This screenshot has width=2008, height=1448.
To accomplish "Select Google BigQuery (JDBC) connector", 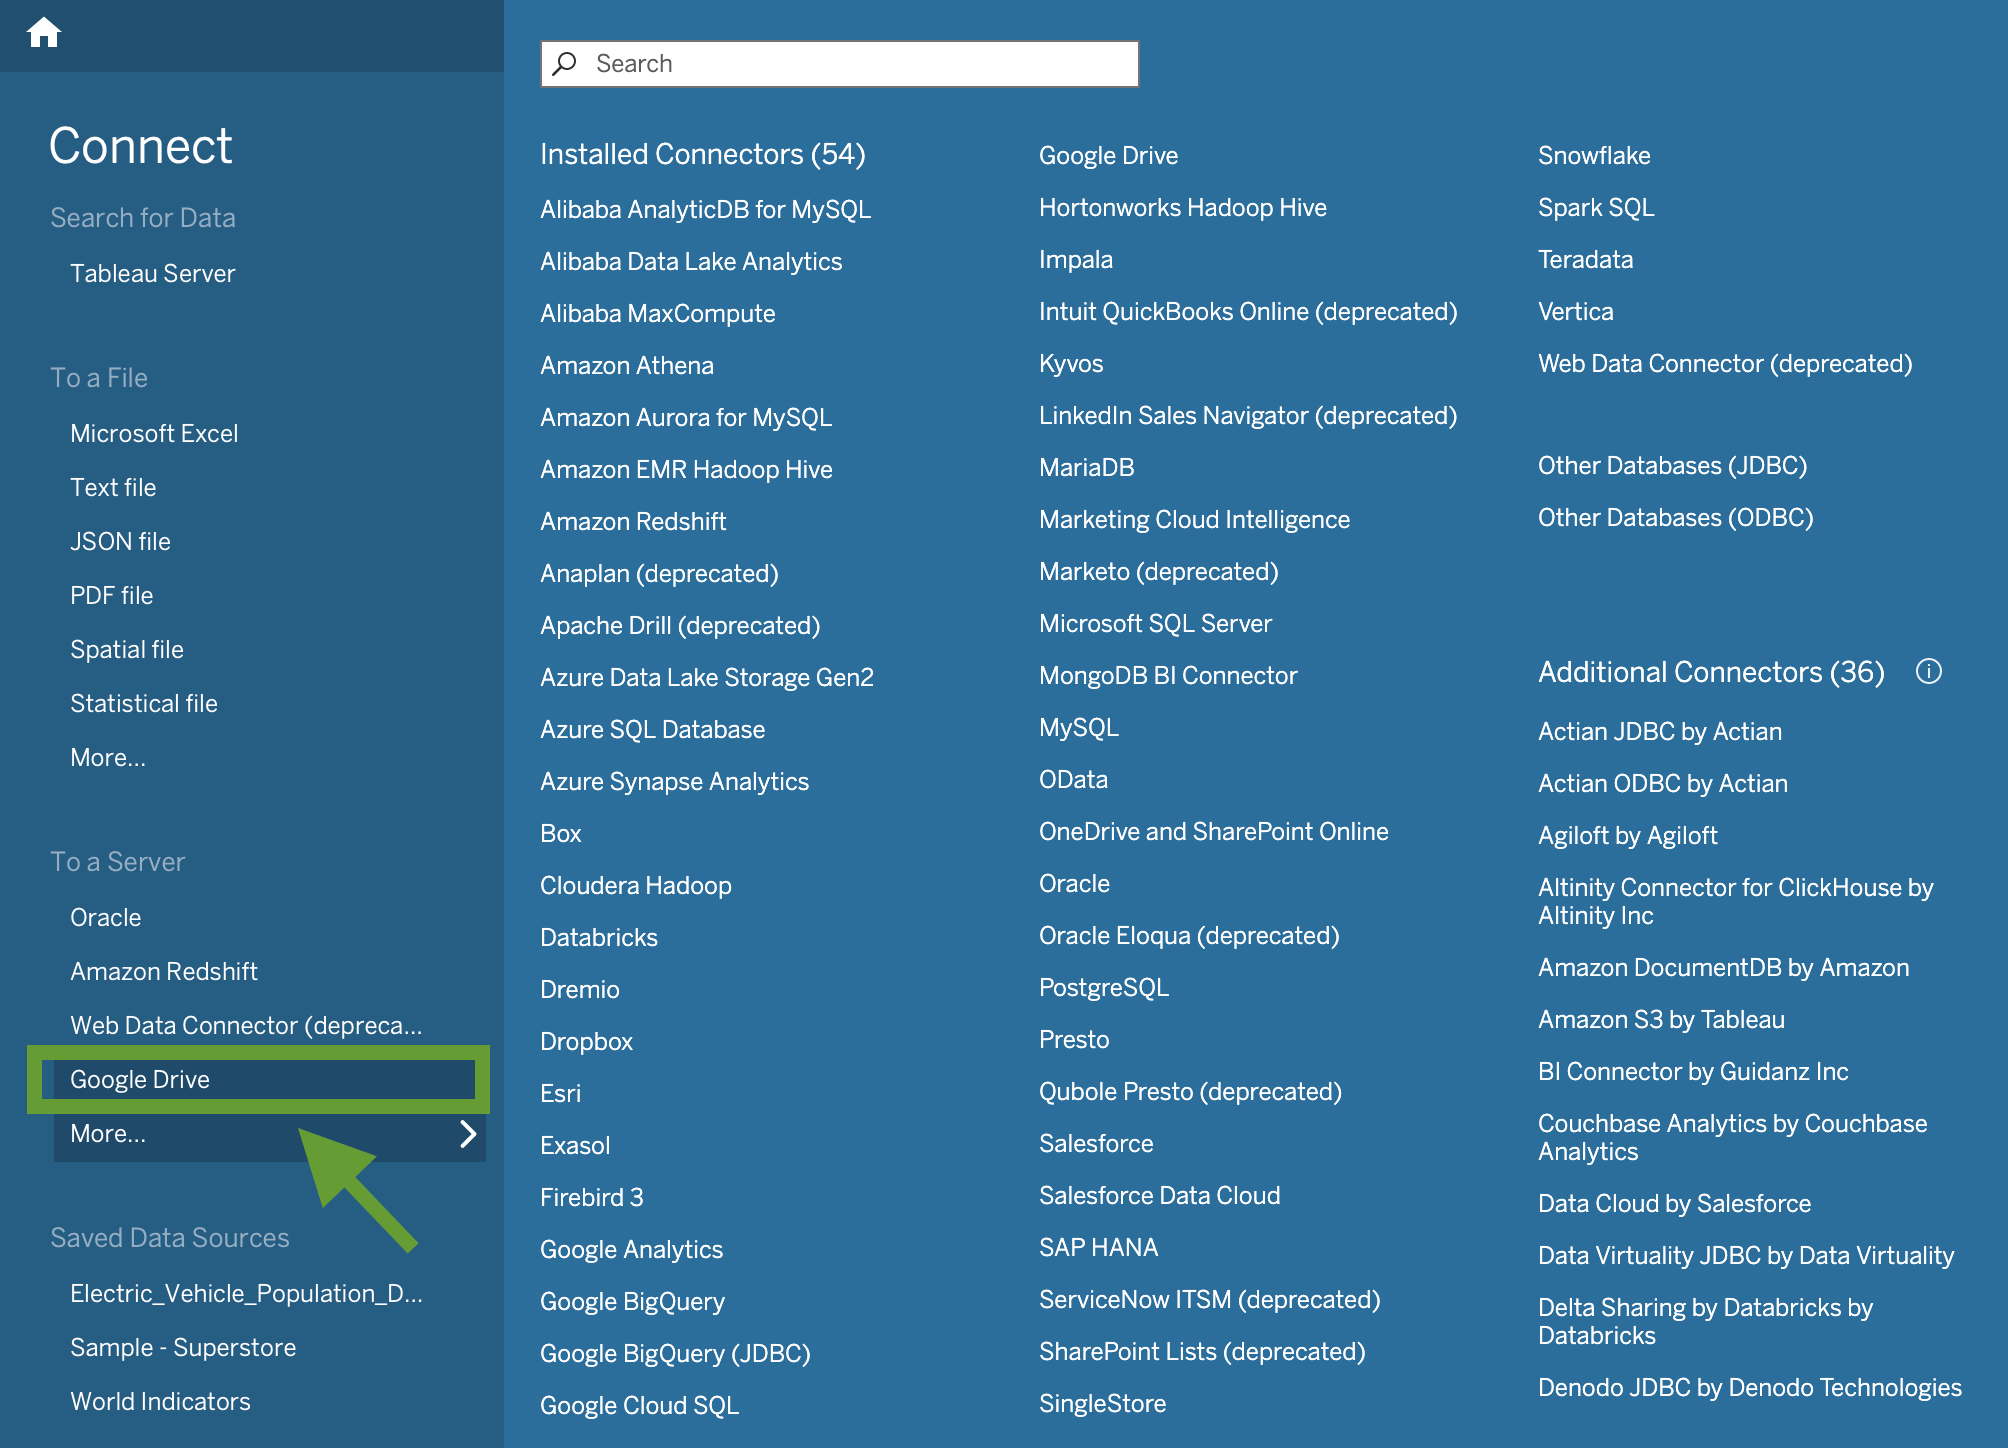I will [x=675, y=1354].
